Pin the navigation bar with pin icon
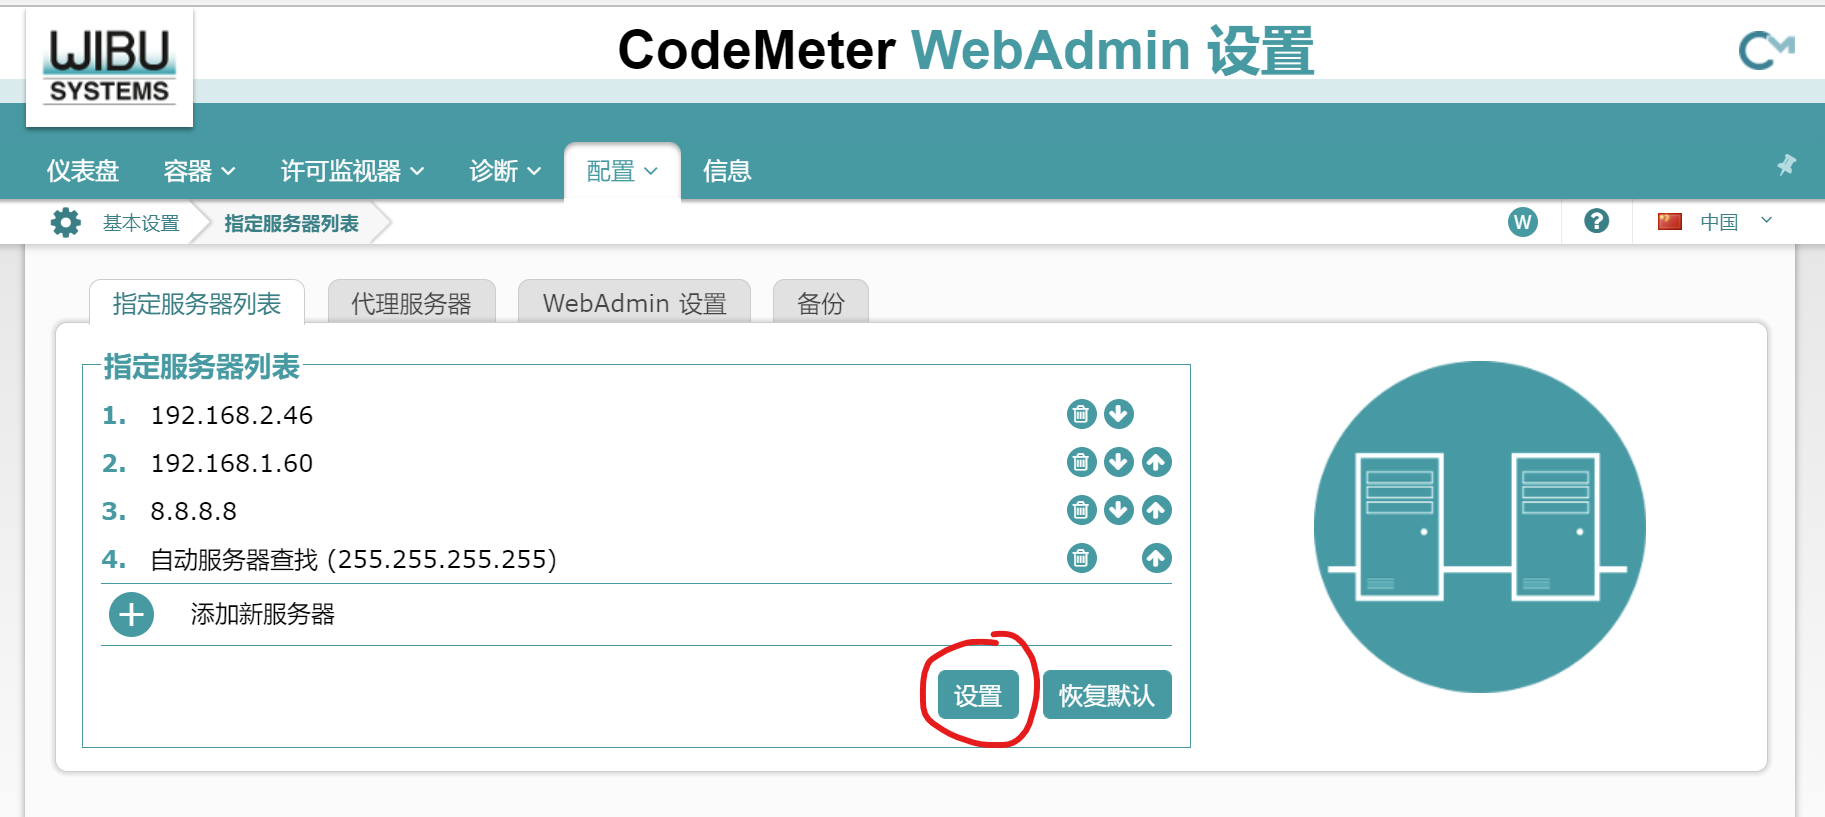 (x=1786, y=165)
